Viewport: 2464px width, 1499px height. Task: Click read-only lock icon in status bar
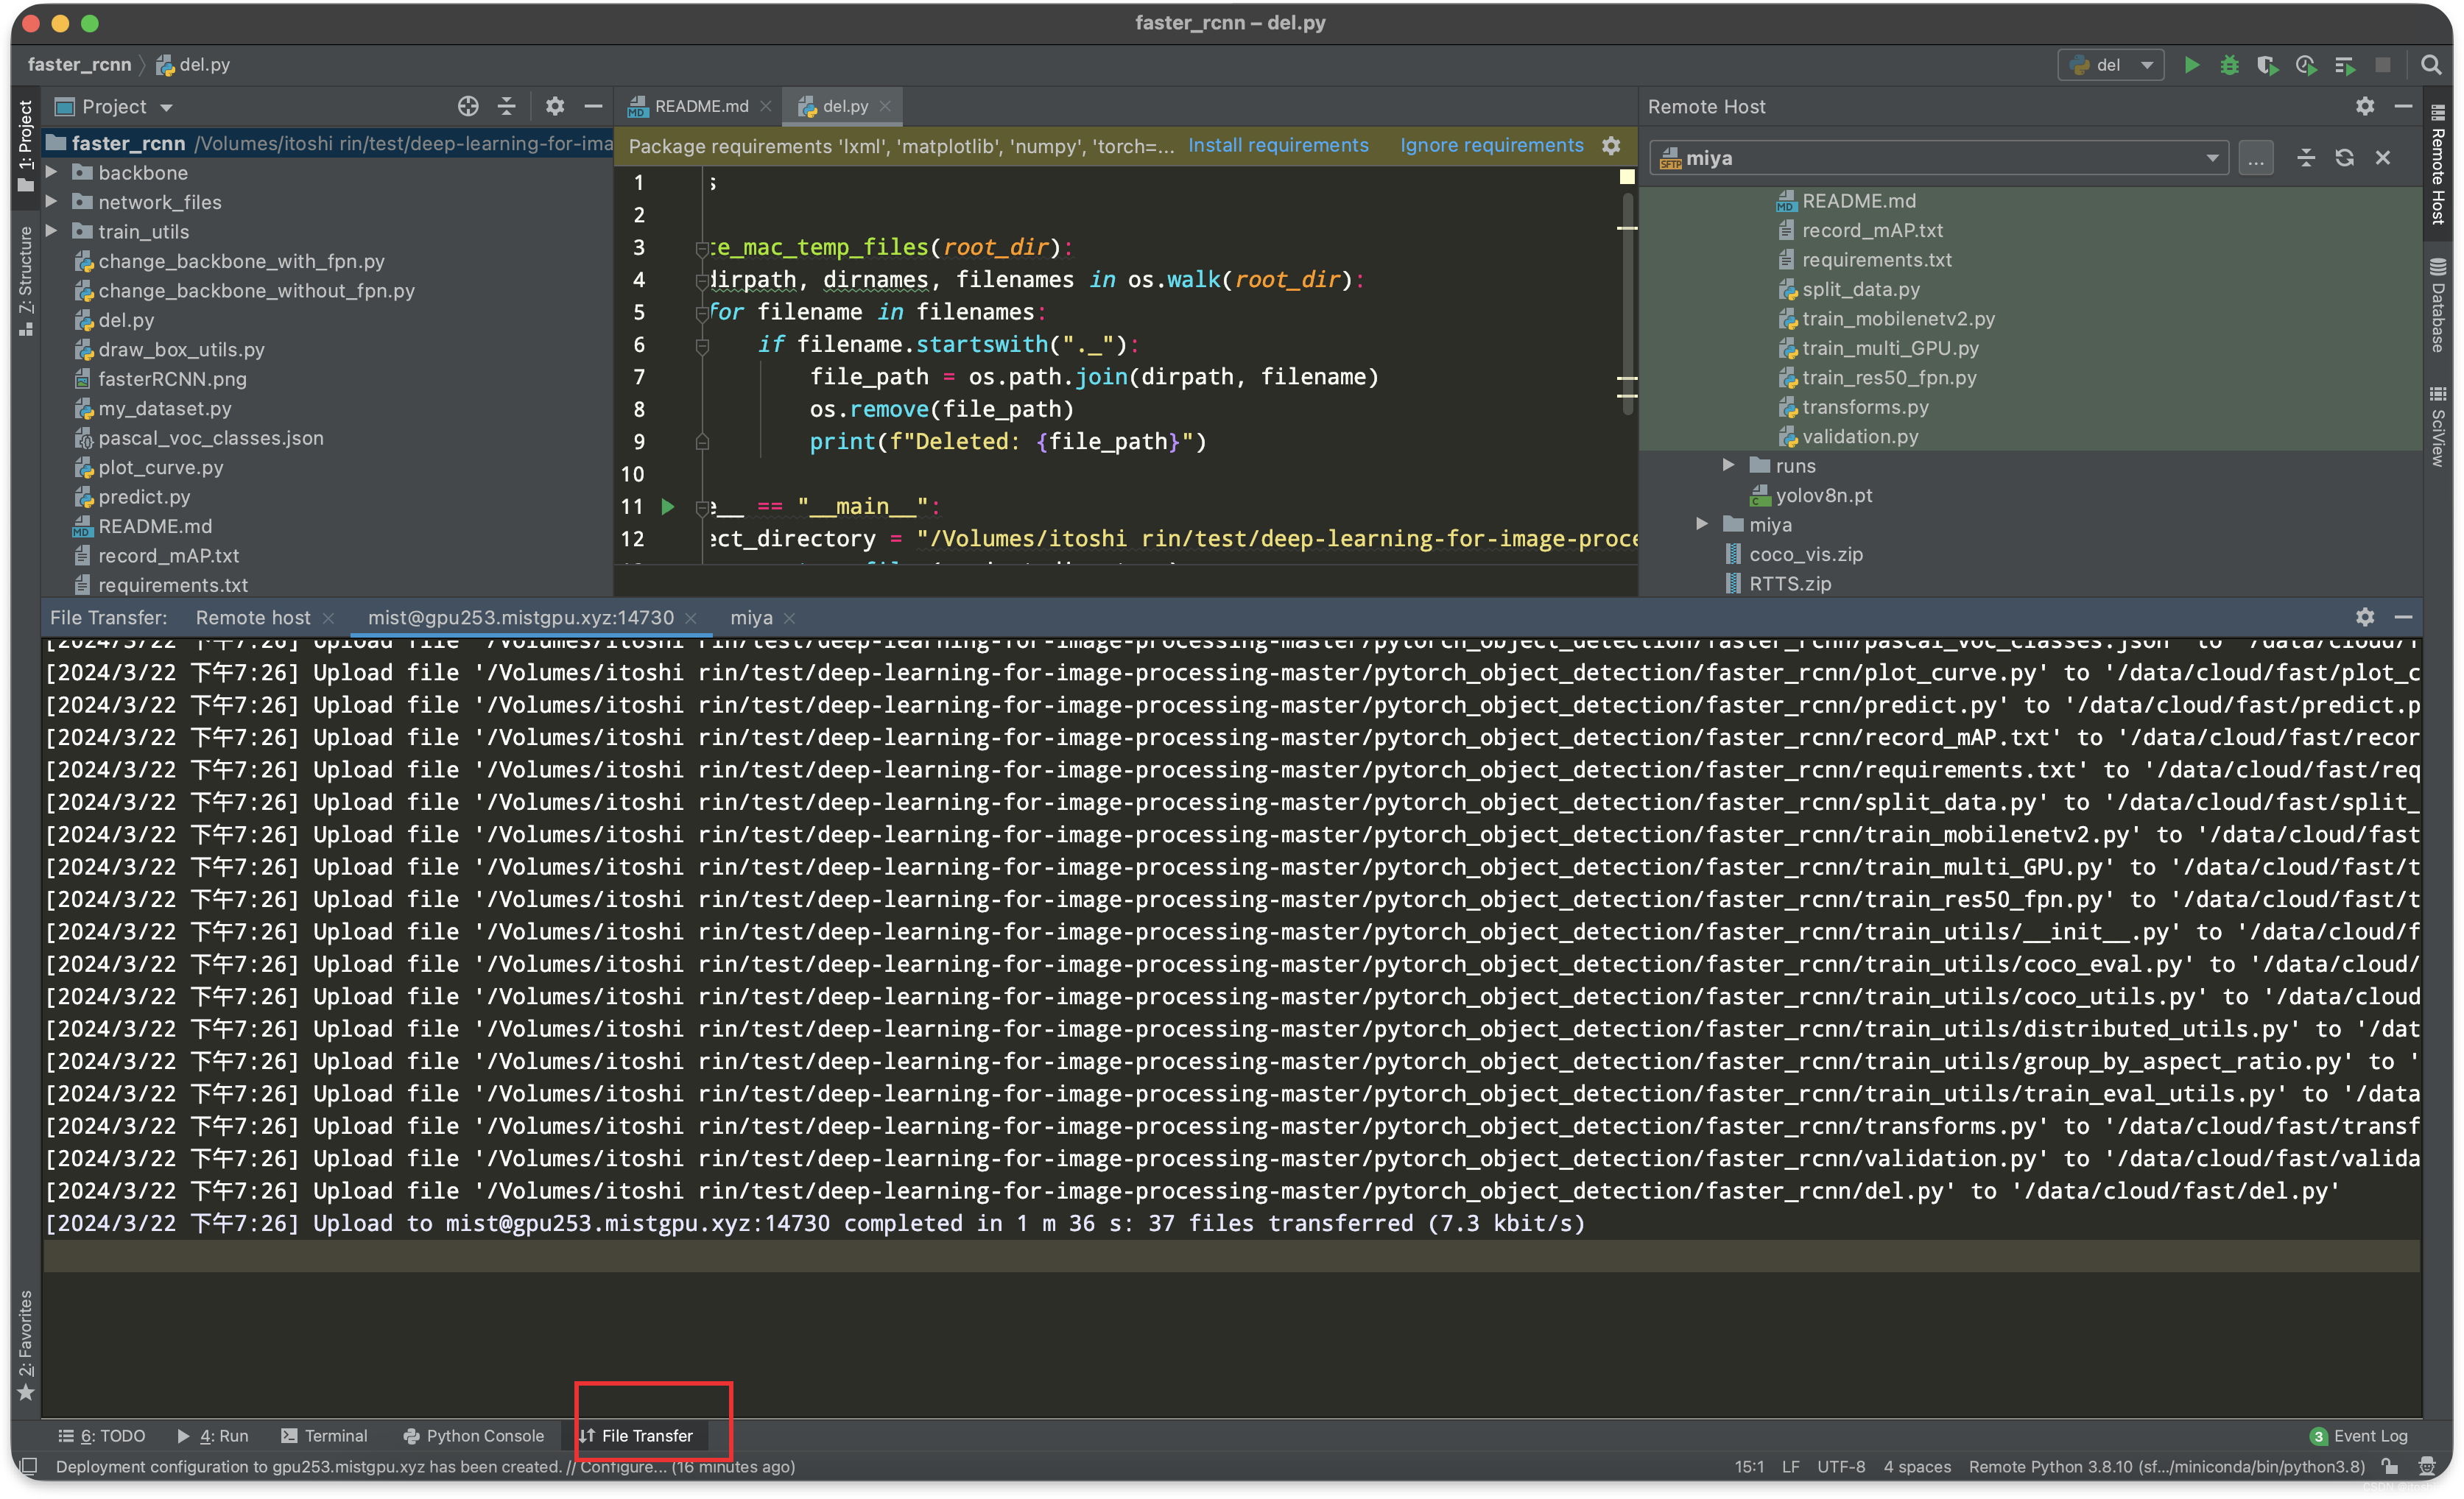[2389, 1467]
